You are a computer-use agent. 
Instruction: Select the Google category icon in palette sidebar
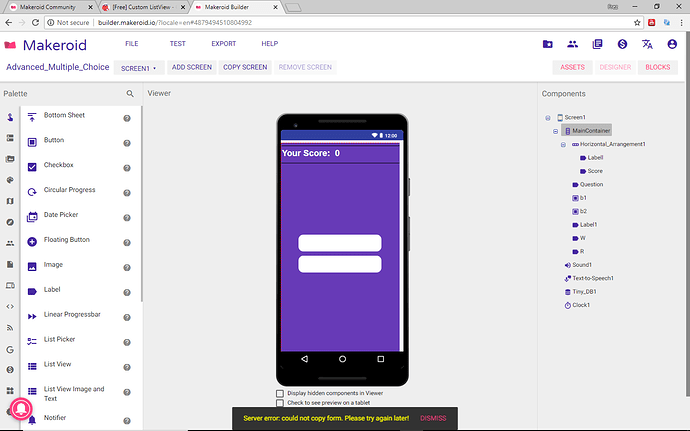pyautogui.click(x=10, y=350)
